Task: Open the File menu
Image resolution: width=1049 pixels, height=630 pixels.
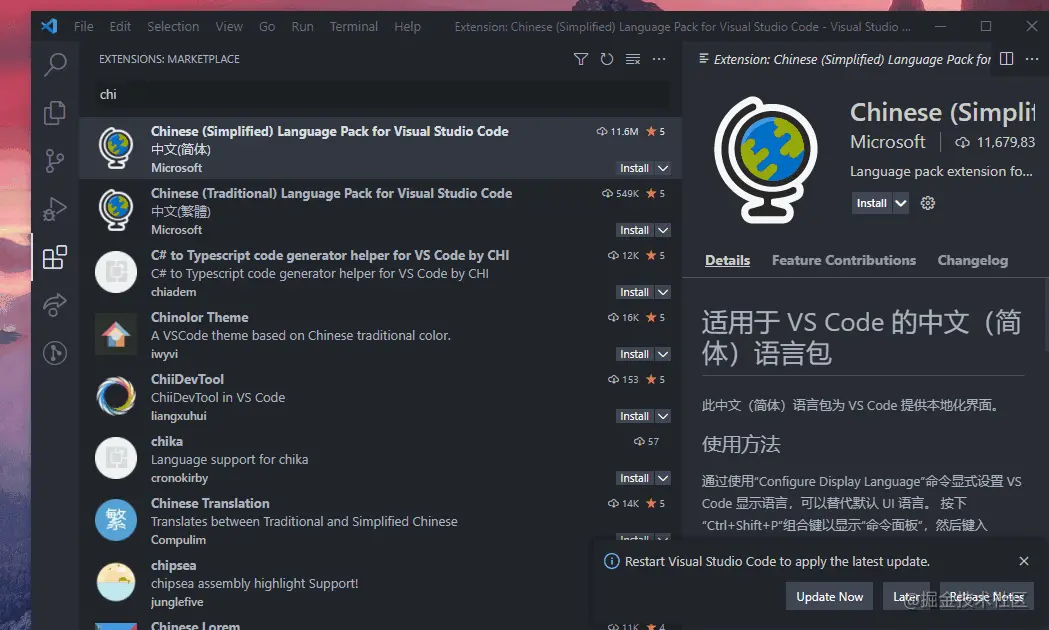Action: (x=84, y=26)
